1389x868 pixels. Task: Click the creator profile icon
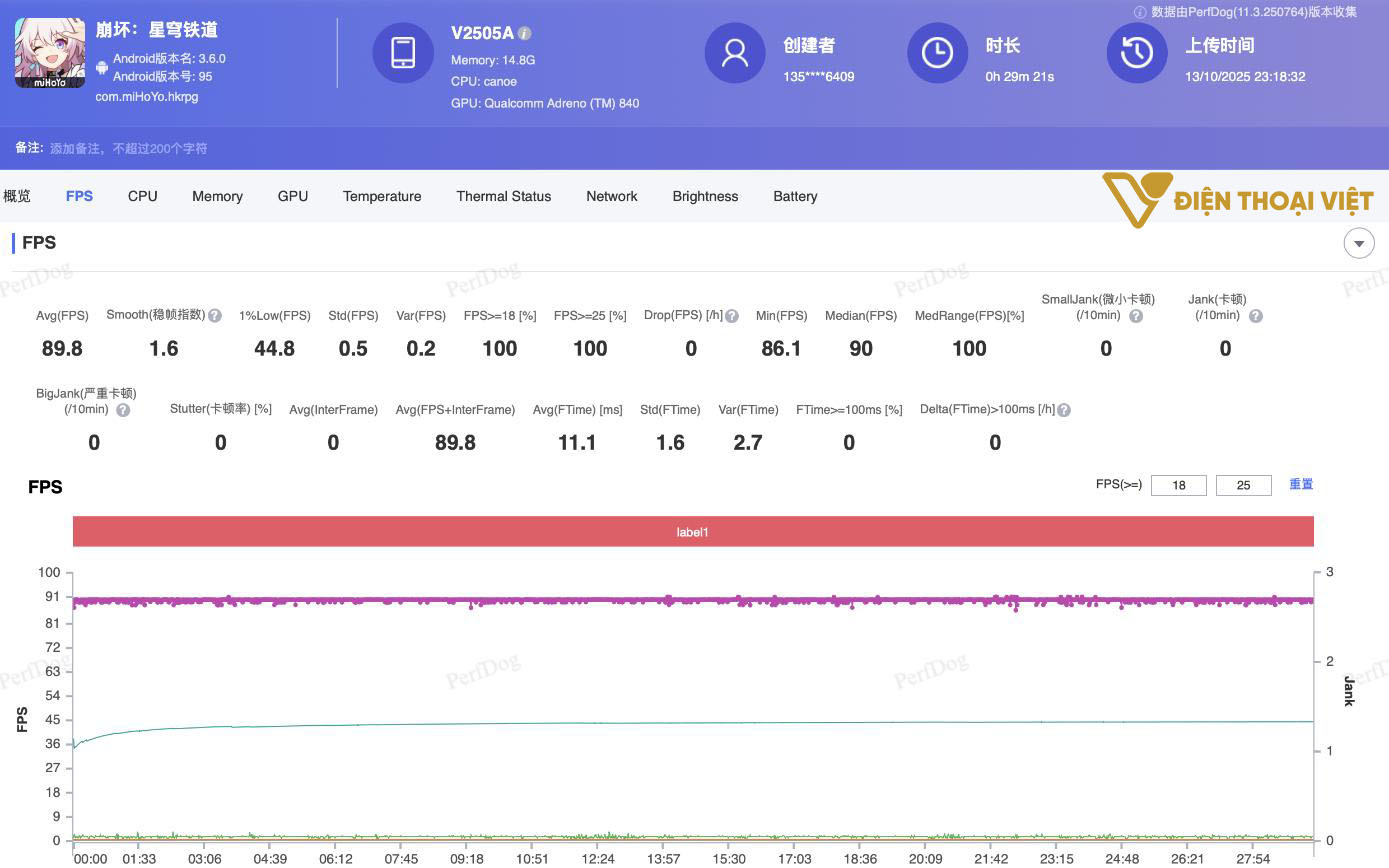pyautogui.click(x=735, y=54)
